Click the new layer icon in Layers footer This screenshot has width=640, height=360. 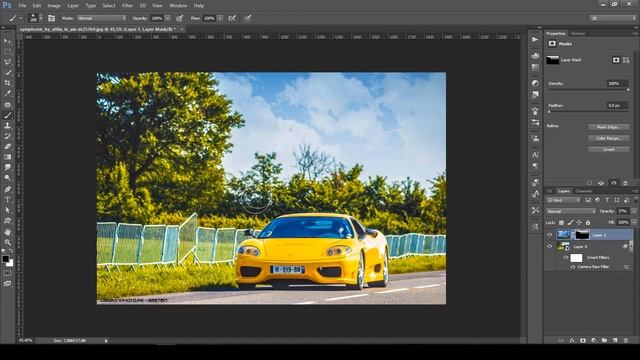click(615, 340)
